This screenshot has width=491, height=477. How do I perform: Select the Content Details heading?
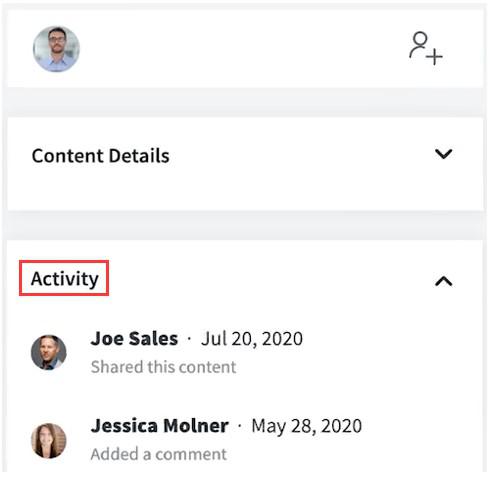(101, 156)
